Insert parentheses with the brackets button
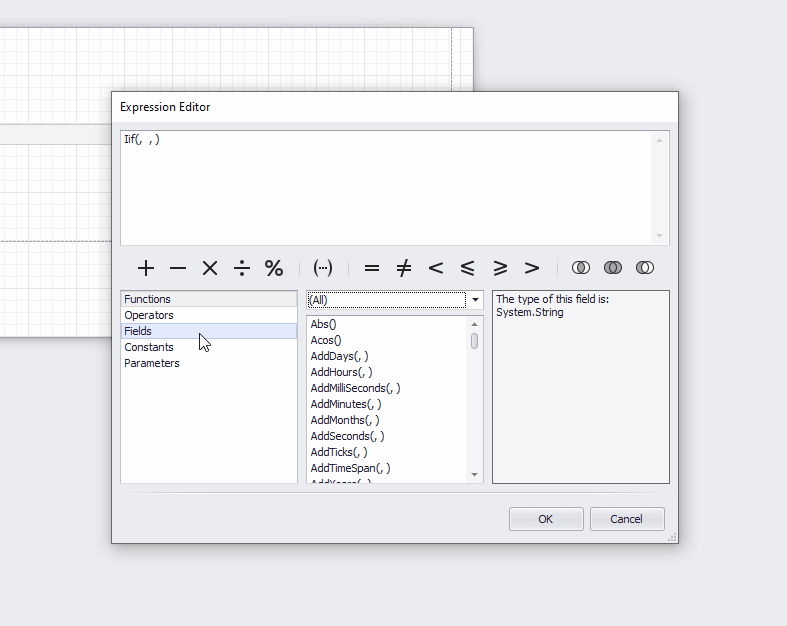 click(323, 268)
